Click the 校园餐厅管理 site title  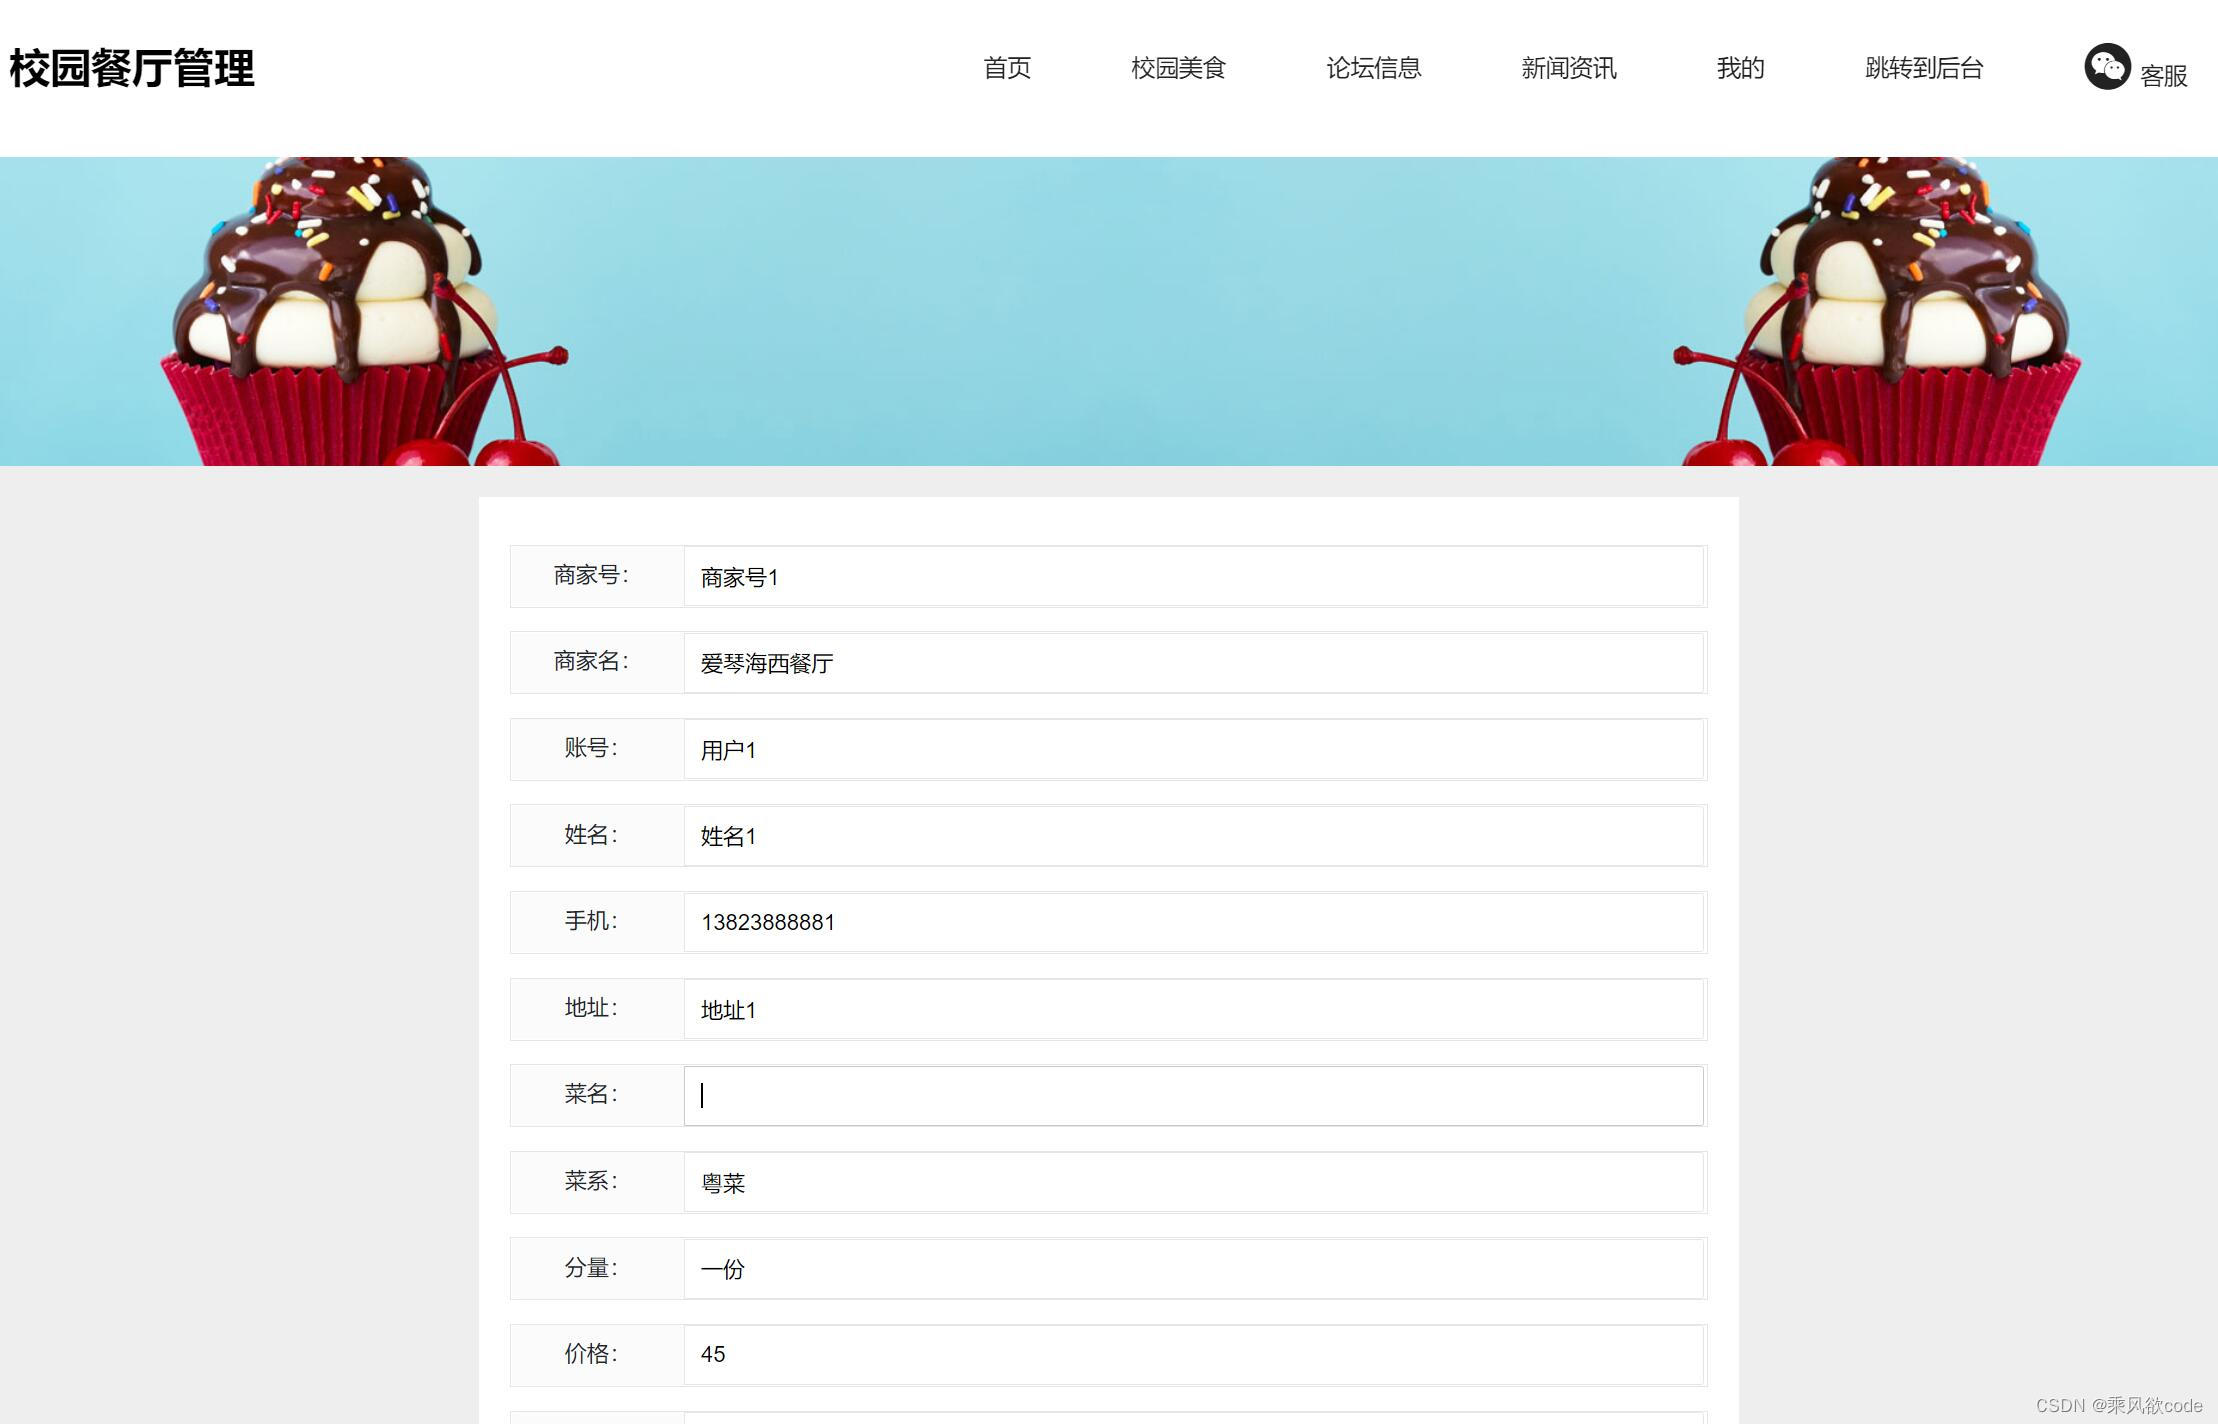(x=130, y=68)
